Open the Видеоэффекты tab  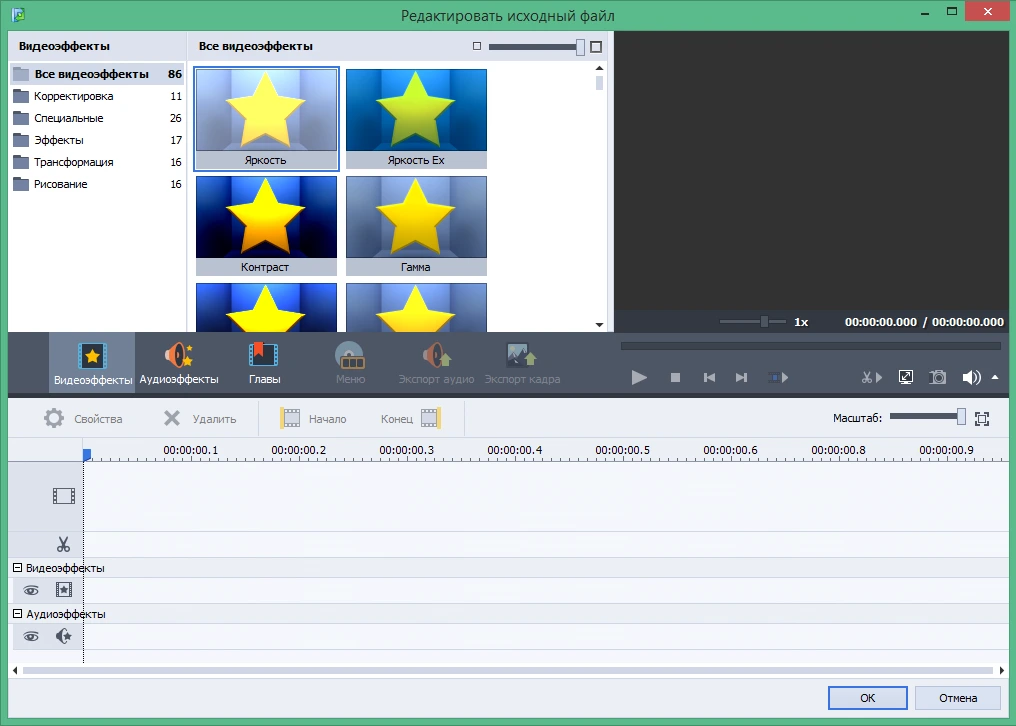pos(92,363)
